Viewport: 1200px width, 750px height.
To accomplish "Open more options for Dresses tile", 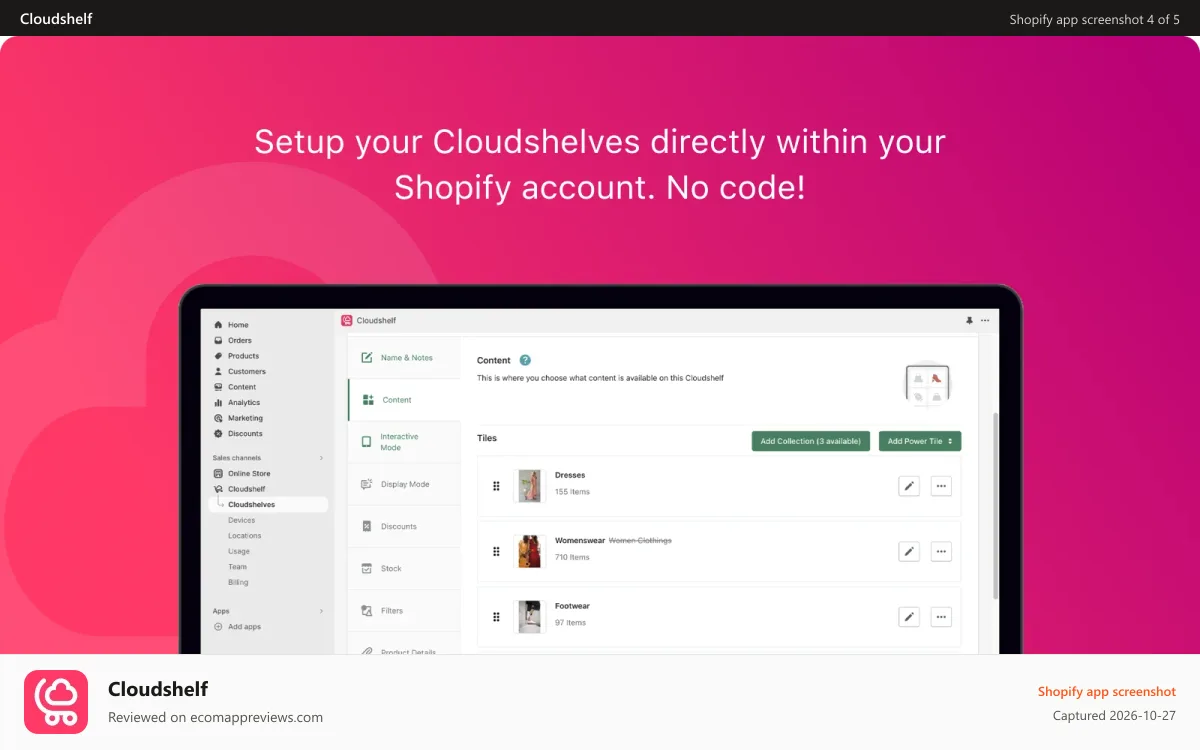I will [x=941, y=486].
